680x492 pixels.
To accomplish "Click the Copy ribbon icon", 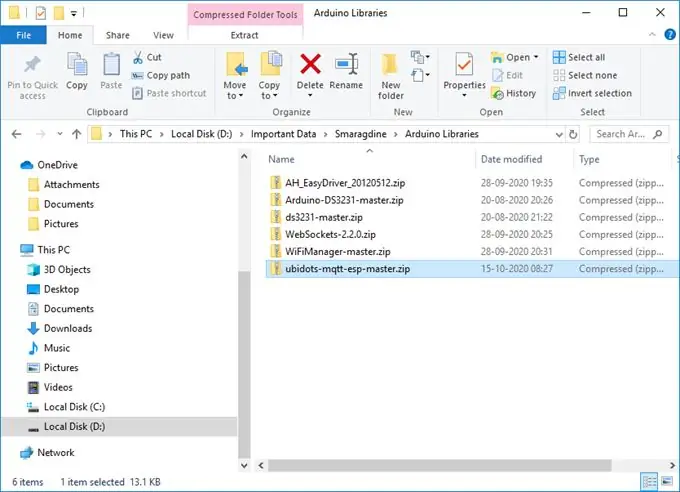I will tap(77, 65).
